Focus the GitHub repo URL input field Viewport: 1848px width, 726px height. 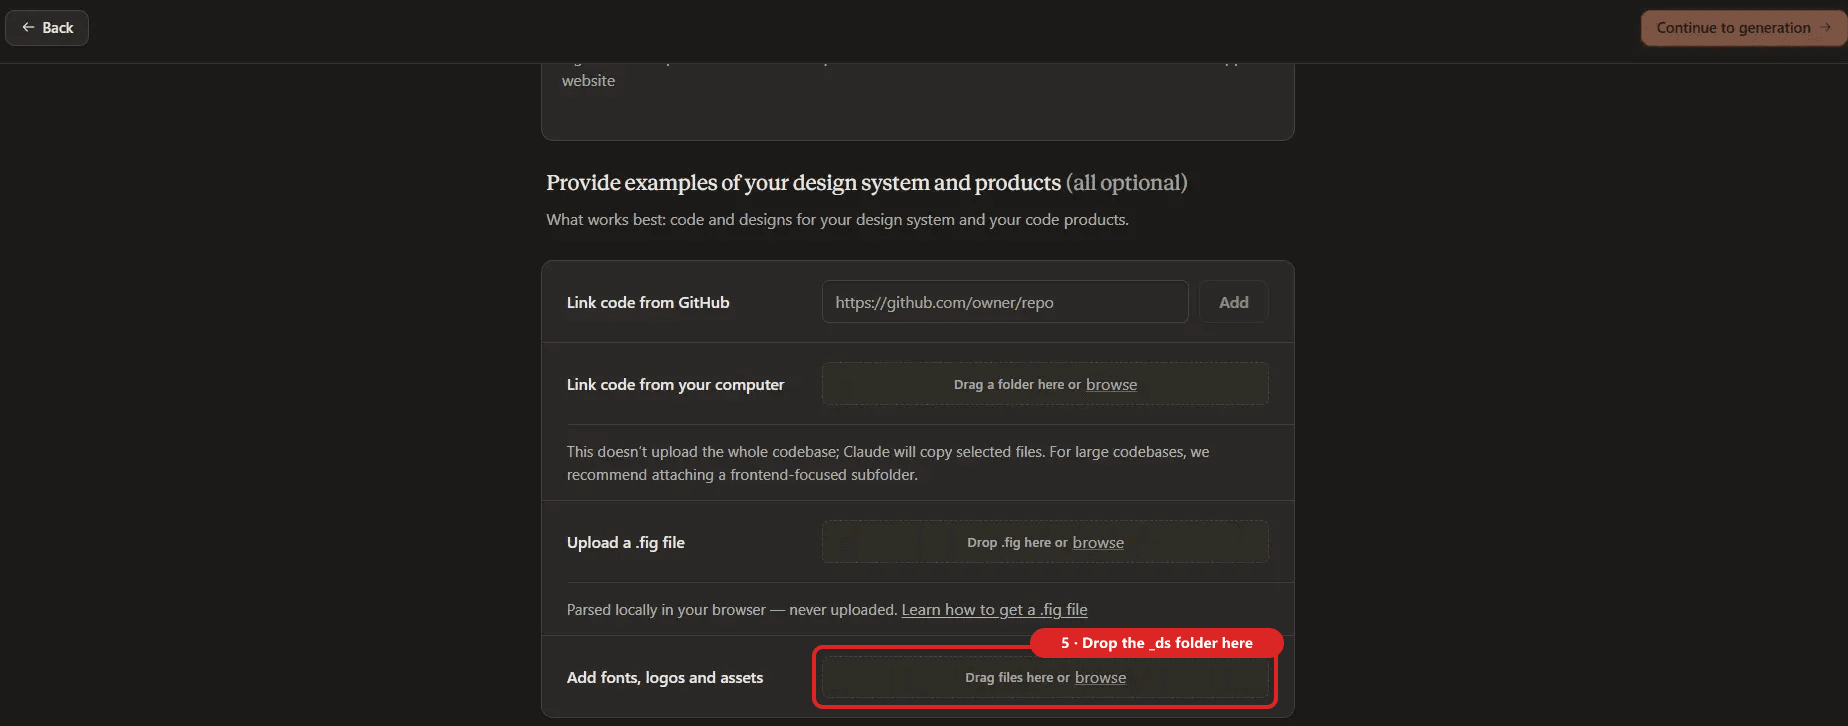point(1005,302)
